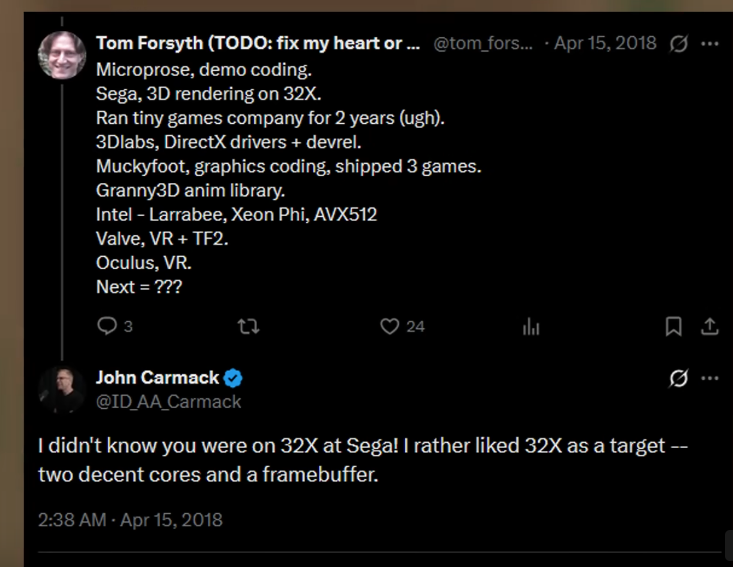Open the more options menu on John Carmack's tweet
Viewport: 733px width, 567px height.
[x=710, y=378]
